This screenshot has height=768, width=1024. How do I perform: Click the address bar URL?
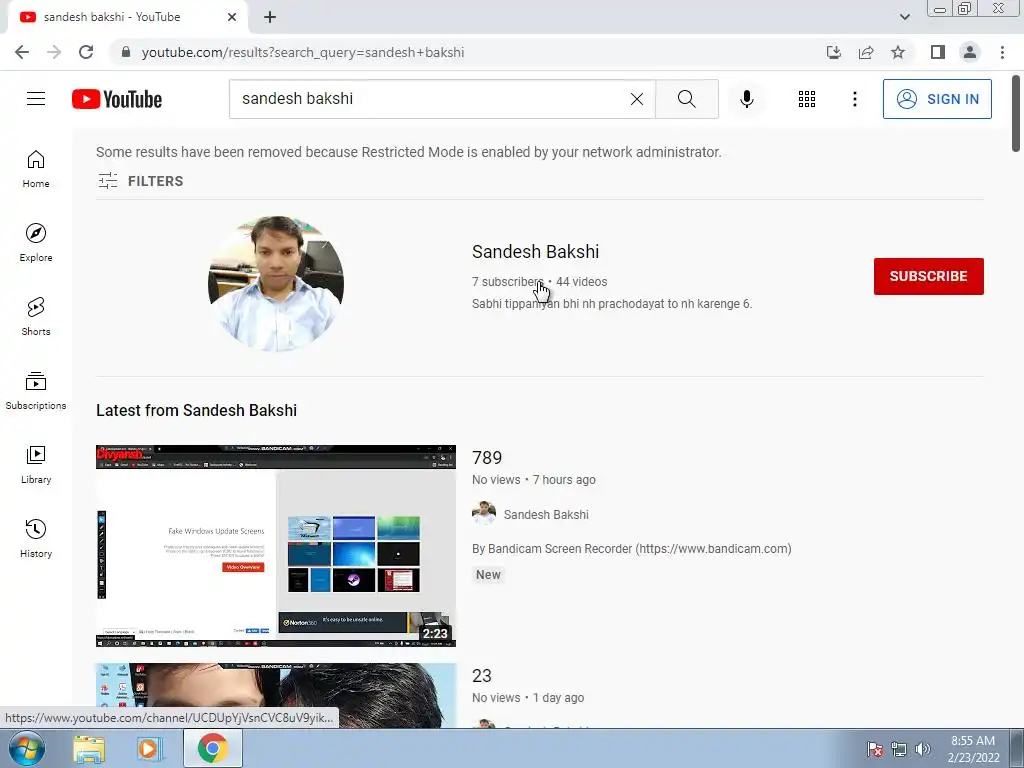click(302, 52)
